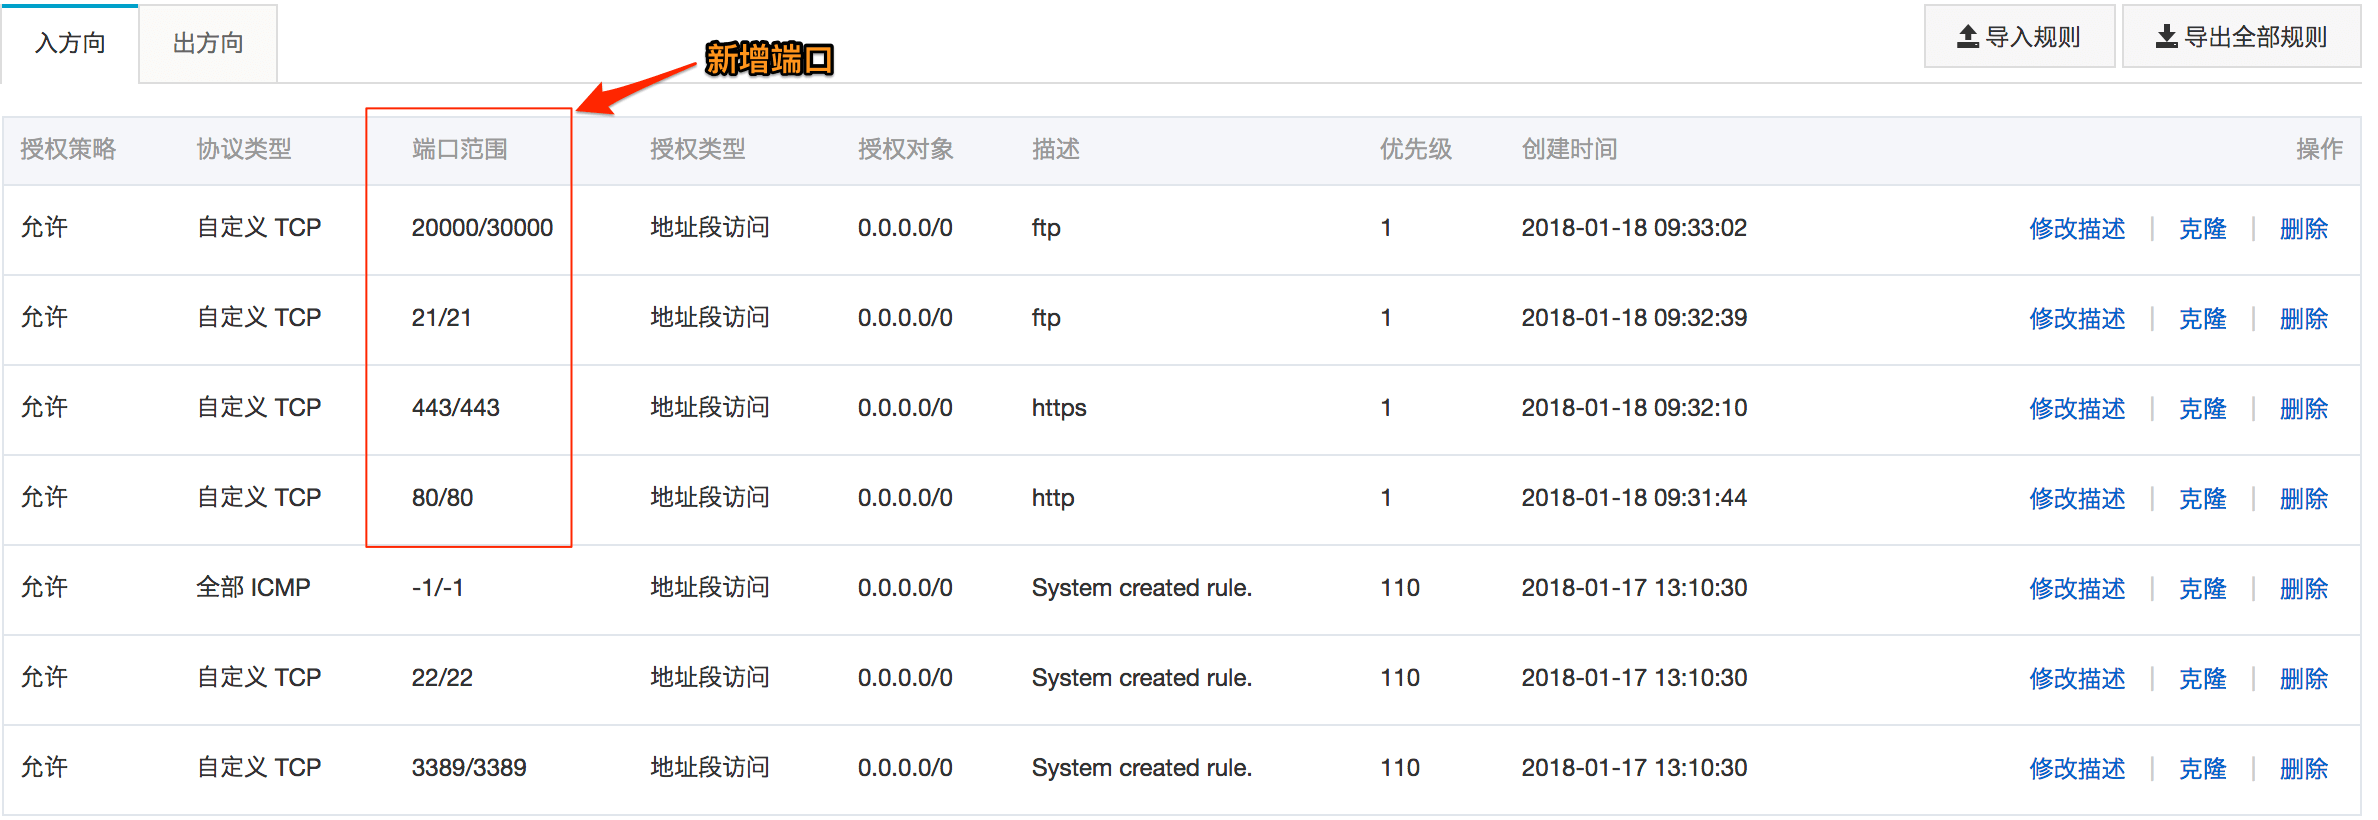Click the 2018-01-18 09:31:44 creation time
The height and width of the screenshot is (820, 2378).
click(x=1634, y=498)
